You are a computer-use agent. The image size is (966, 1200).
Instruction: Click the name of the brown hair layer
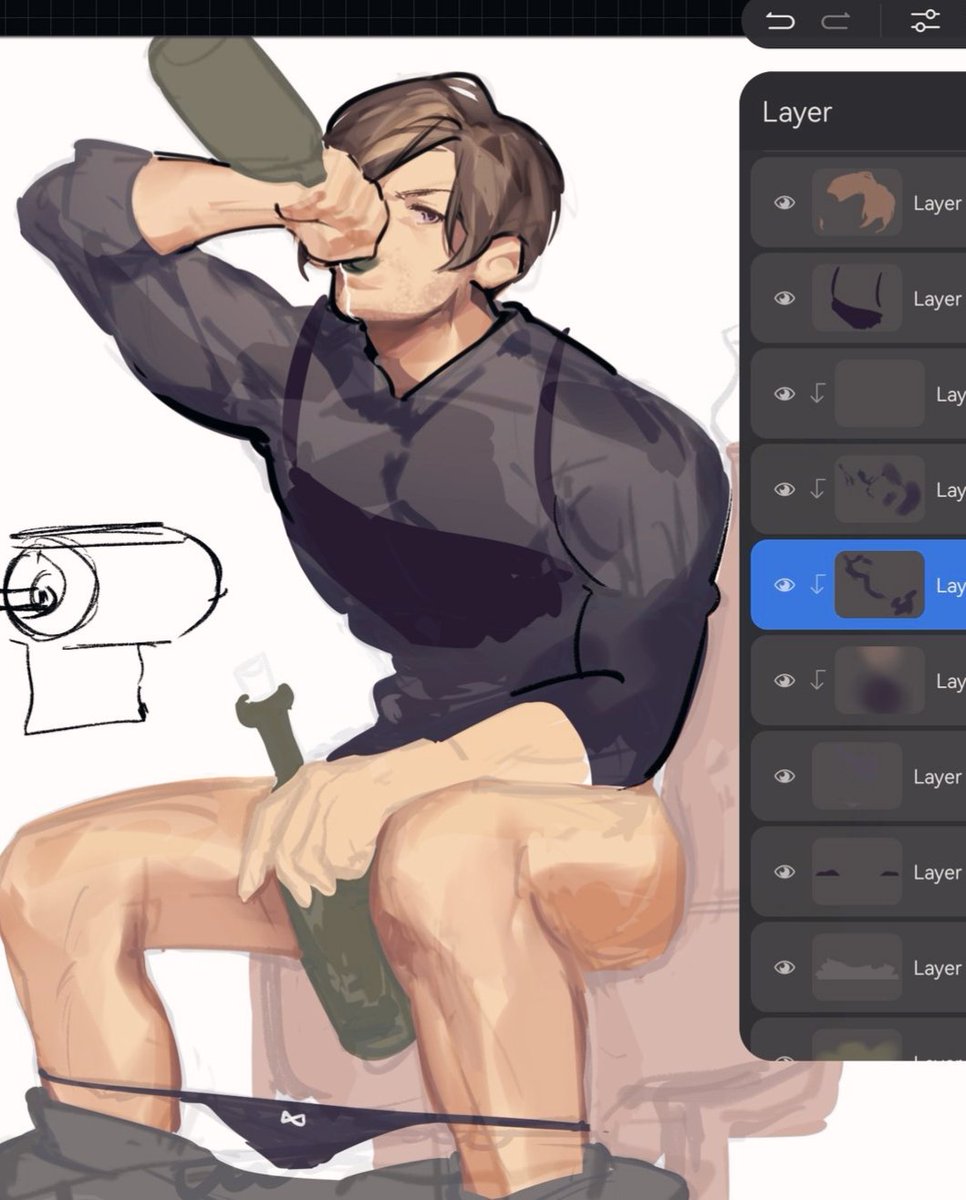[938, 203]
